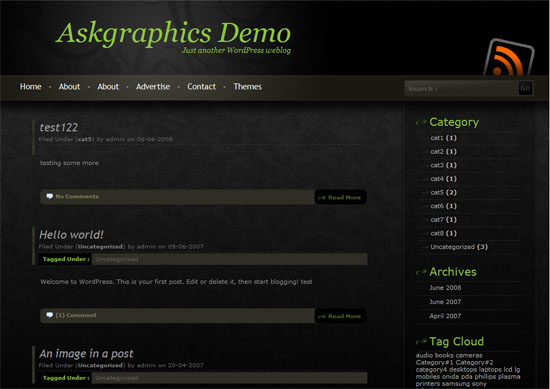The height and width of the screenshot is (389, 550).
Task: Click the category4 tag
Action: (x=431, y=369)
